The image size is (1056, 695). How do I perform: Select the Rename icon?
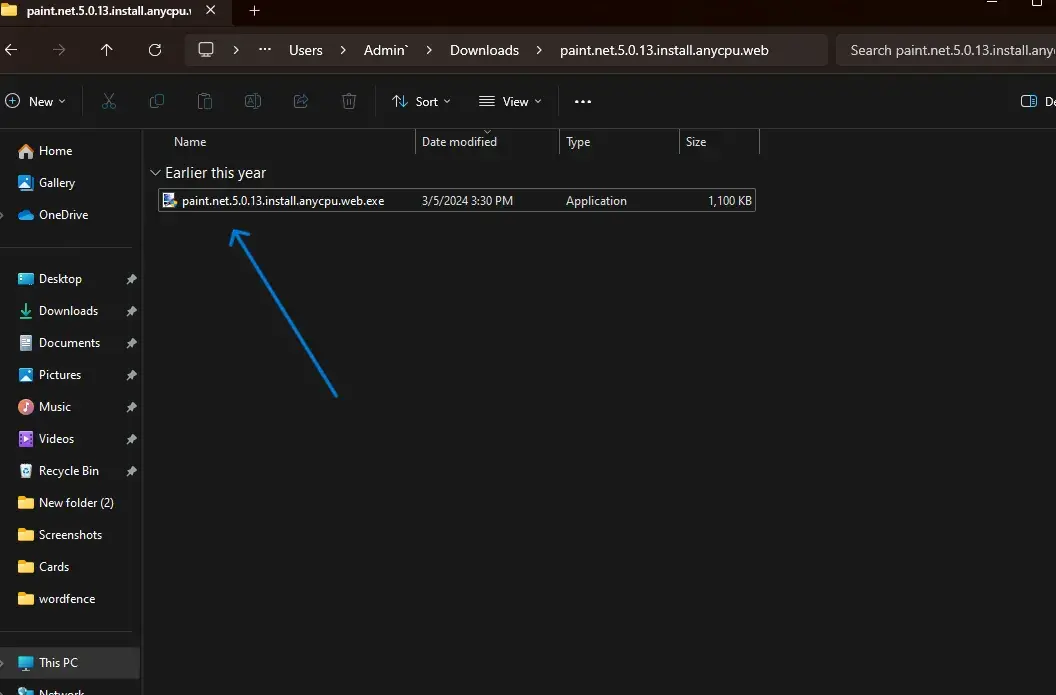[252, 101]
